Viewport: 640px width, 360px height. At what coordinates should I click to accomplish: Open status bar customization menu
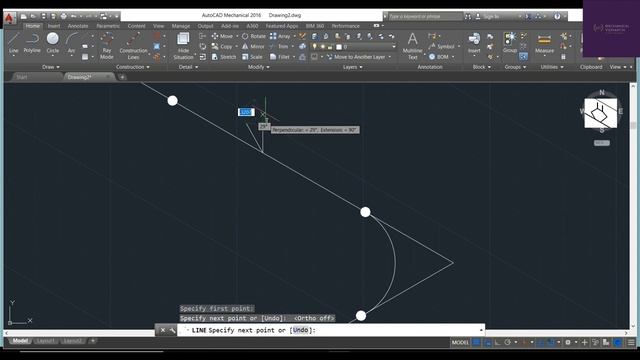point(631,342)
